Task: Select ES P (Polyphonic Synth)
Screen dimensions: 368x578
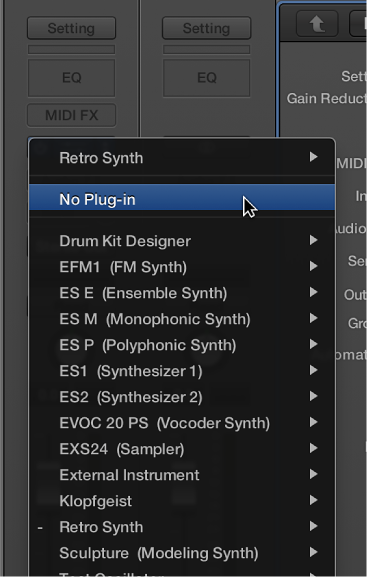Action: click(182, 345)
